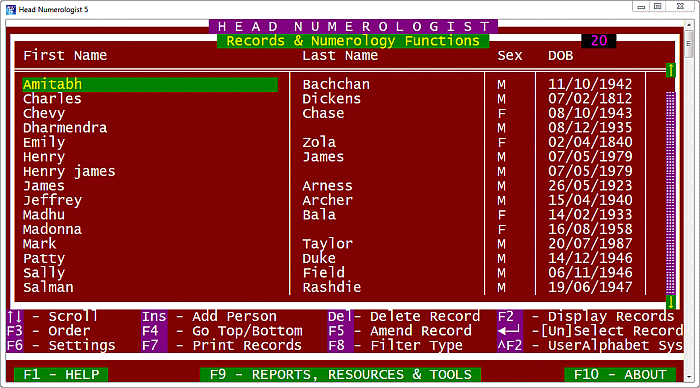Click the green up arrow scroll icon
The height and width of the screenshot is (388, 700).
tap(671, 70)
